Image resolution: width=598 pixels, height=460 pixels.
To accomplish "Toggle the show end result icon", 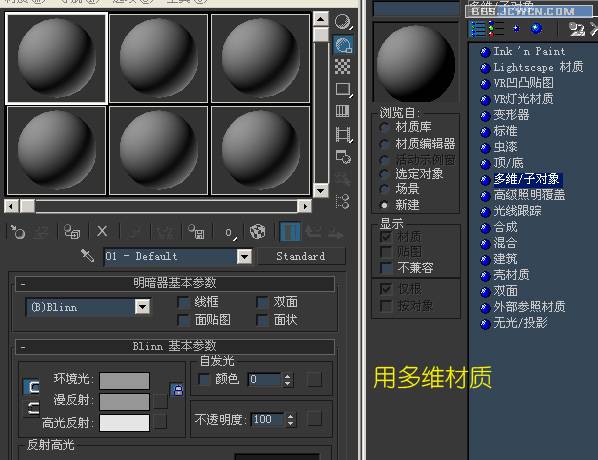I will coord(290,232).
